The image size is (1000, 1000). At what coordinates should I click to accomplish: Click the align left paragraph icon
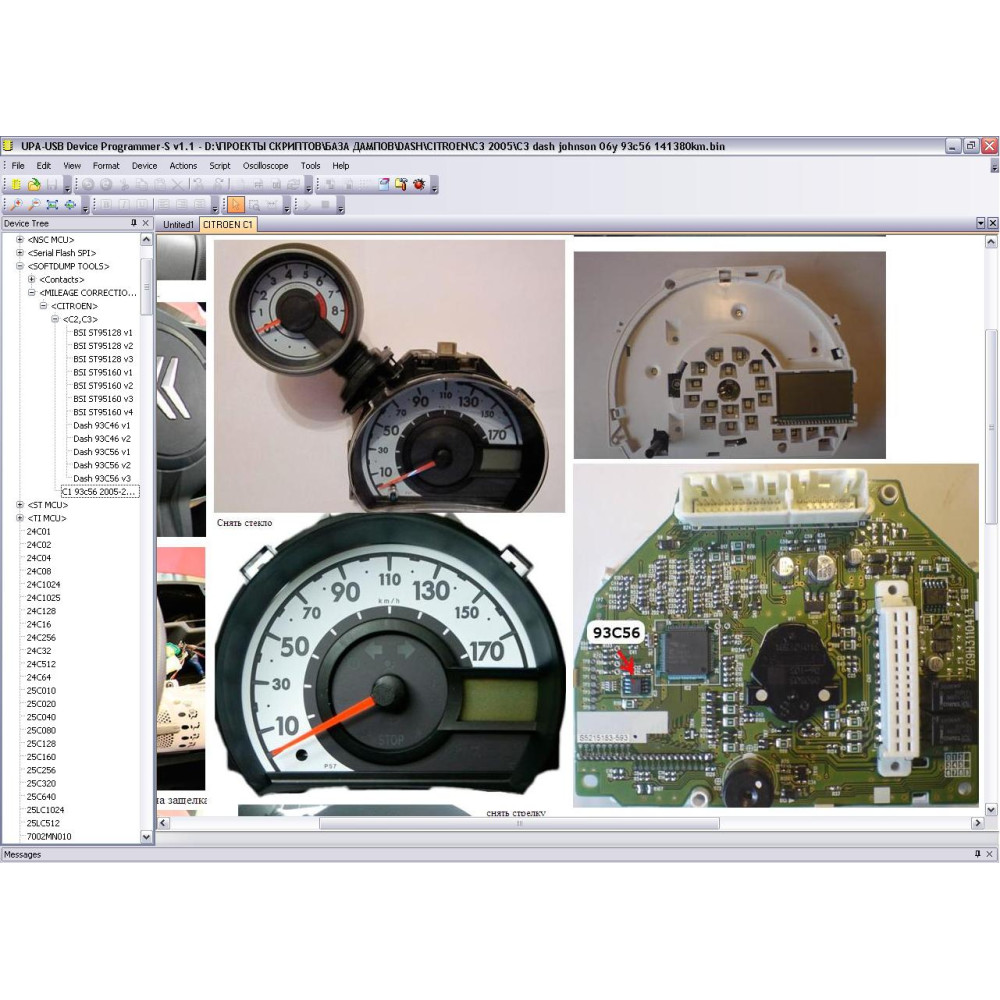[163, 205]
